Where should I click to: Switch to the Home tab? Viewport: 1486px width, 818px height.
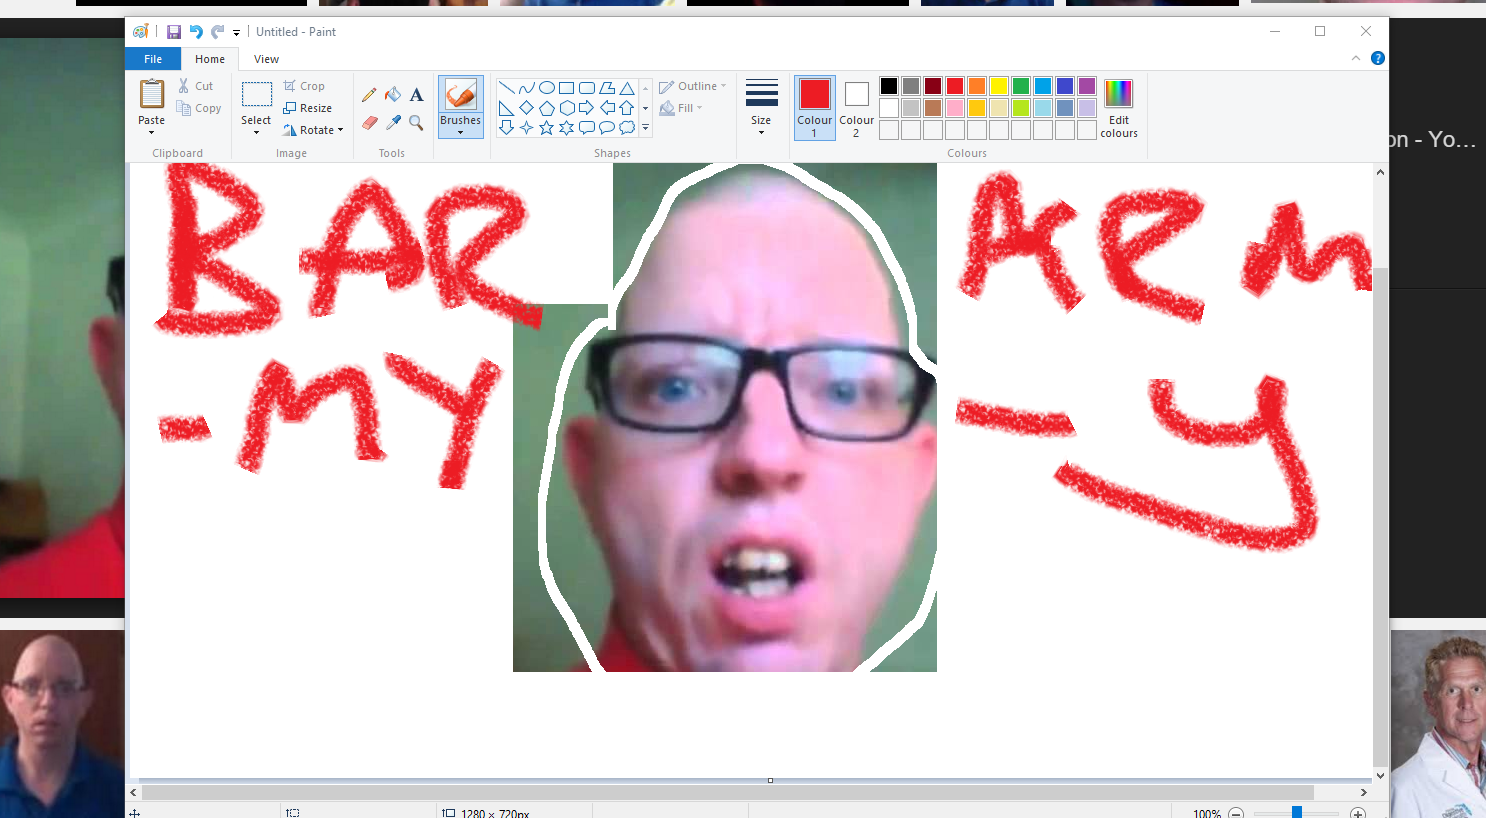click(210, 59)
